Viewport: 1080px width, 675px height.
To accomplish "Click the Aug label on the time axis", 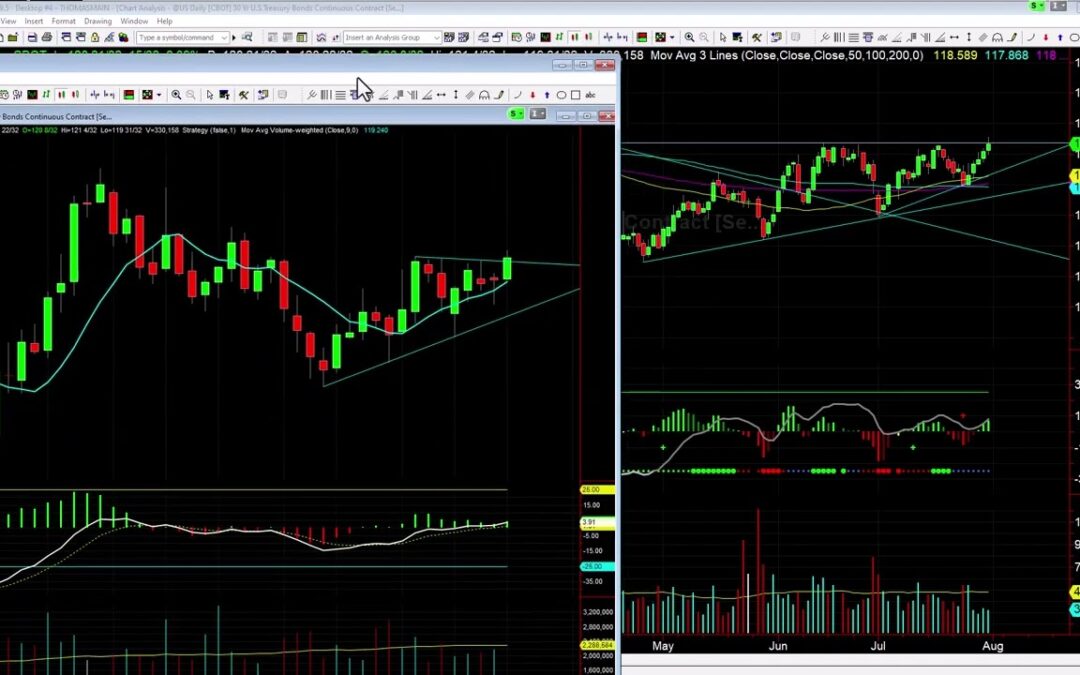I will tap(992, 647).
